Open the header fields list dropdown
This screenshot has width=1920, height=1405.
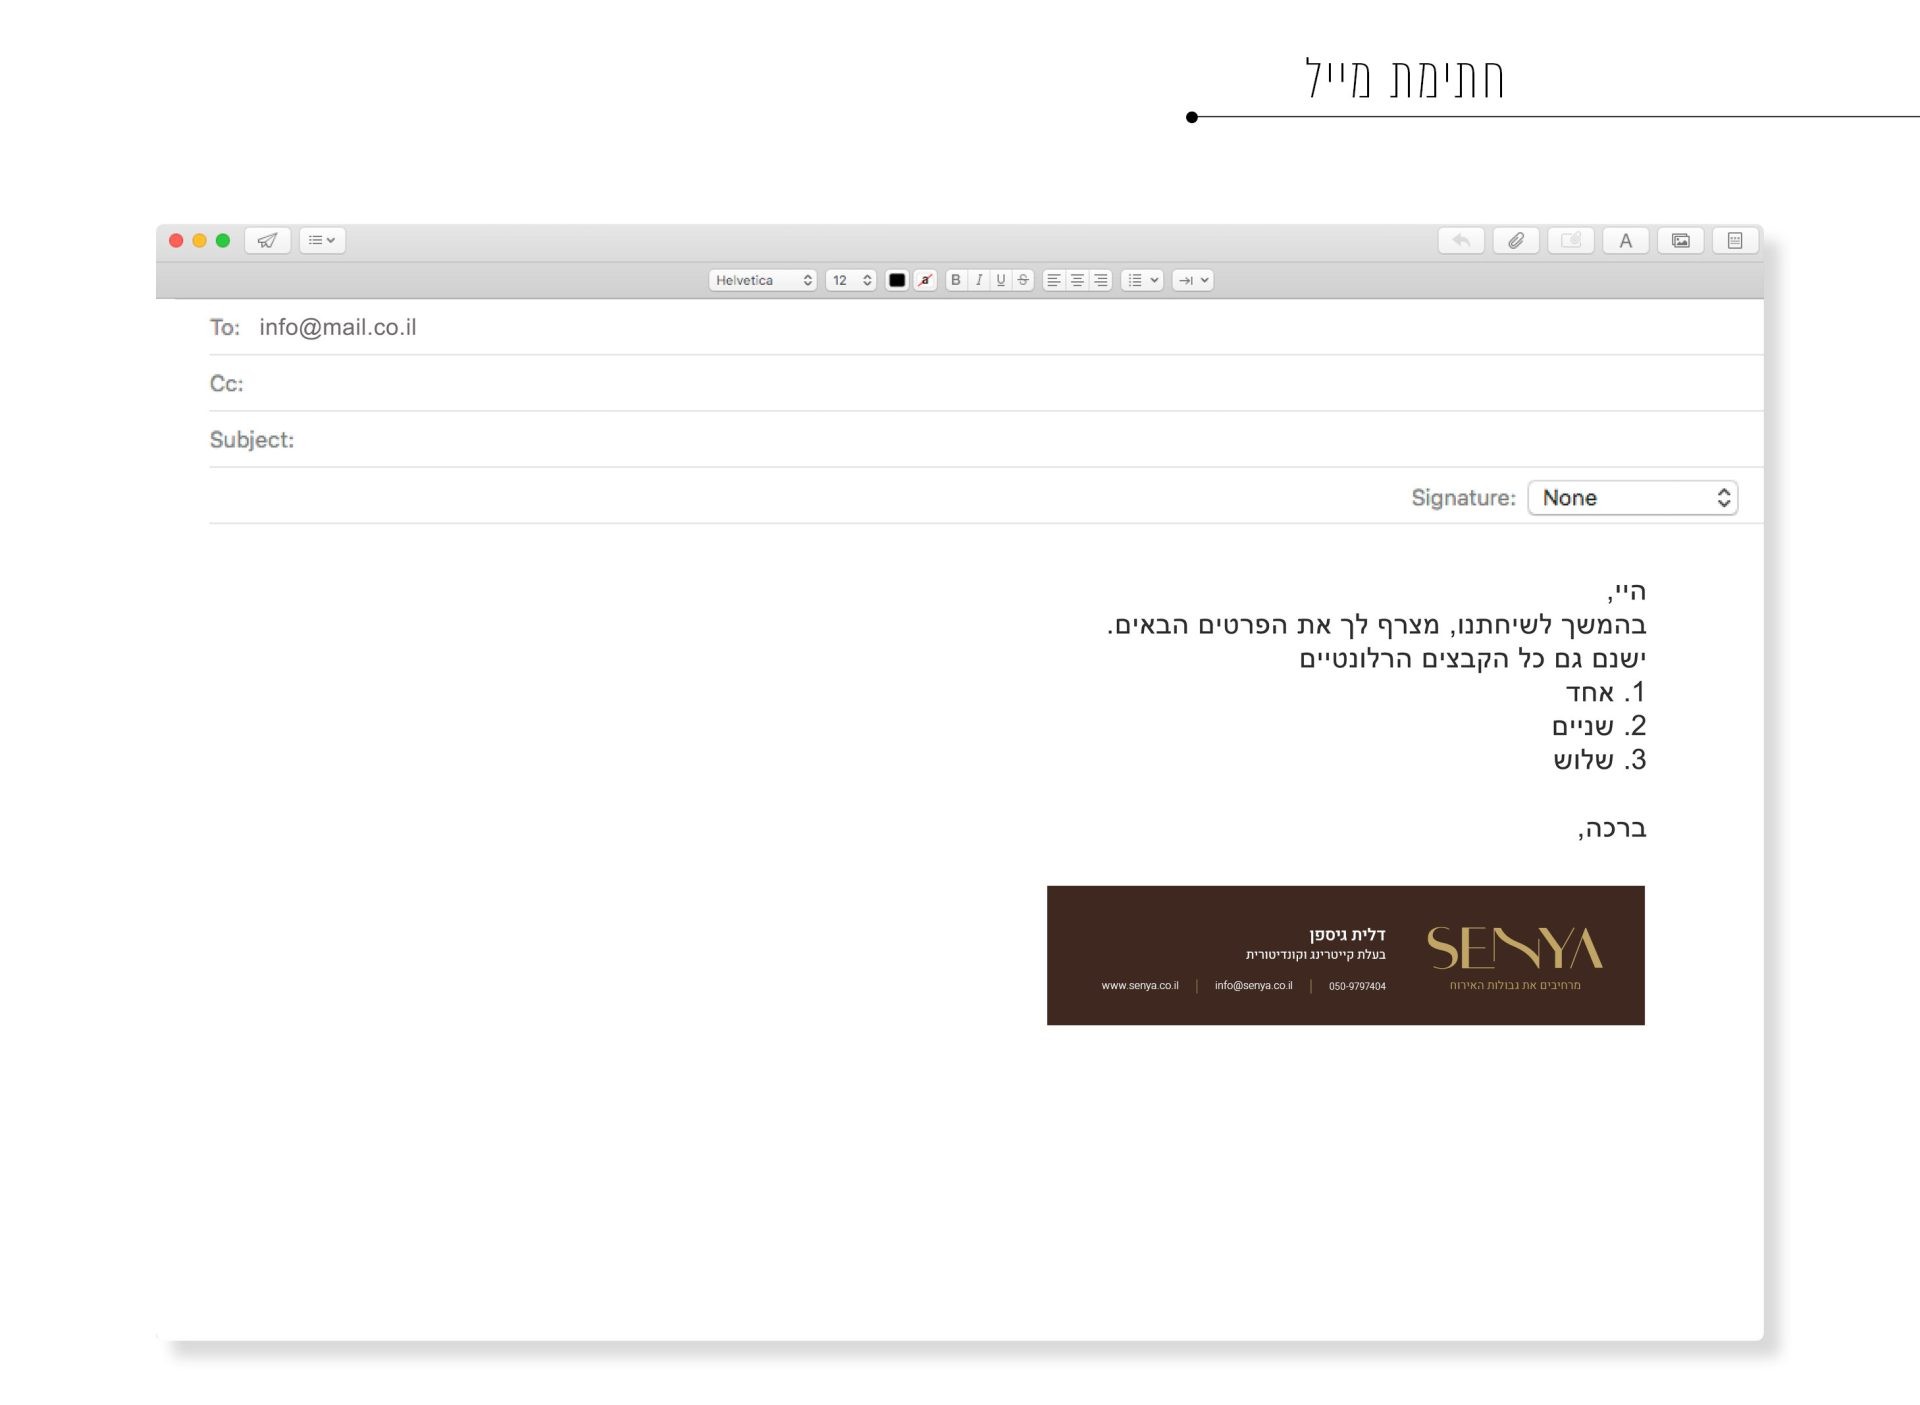[x=322, y=240]
